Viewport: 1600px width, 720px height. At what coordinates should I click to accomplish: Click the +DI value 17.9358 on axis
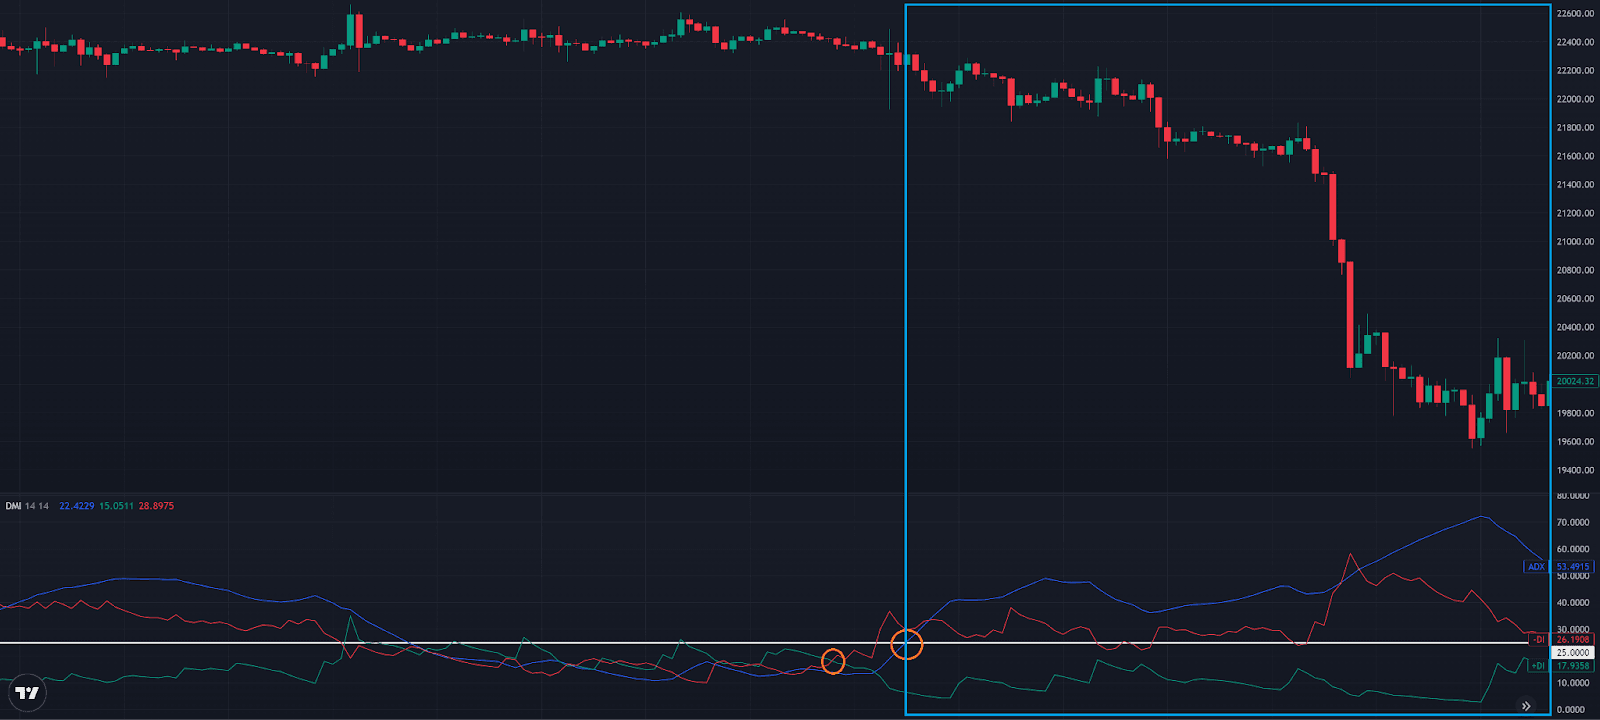[1574, 666]
